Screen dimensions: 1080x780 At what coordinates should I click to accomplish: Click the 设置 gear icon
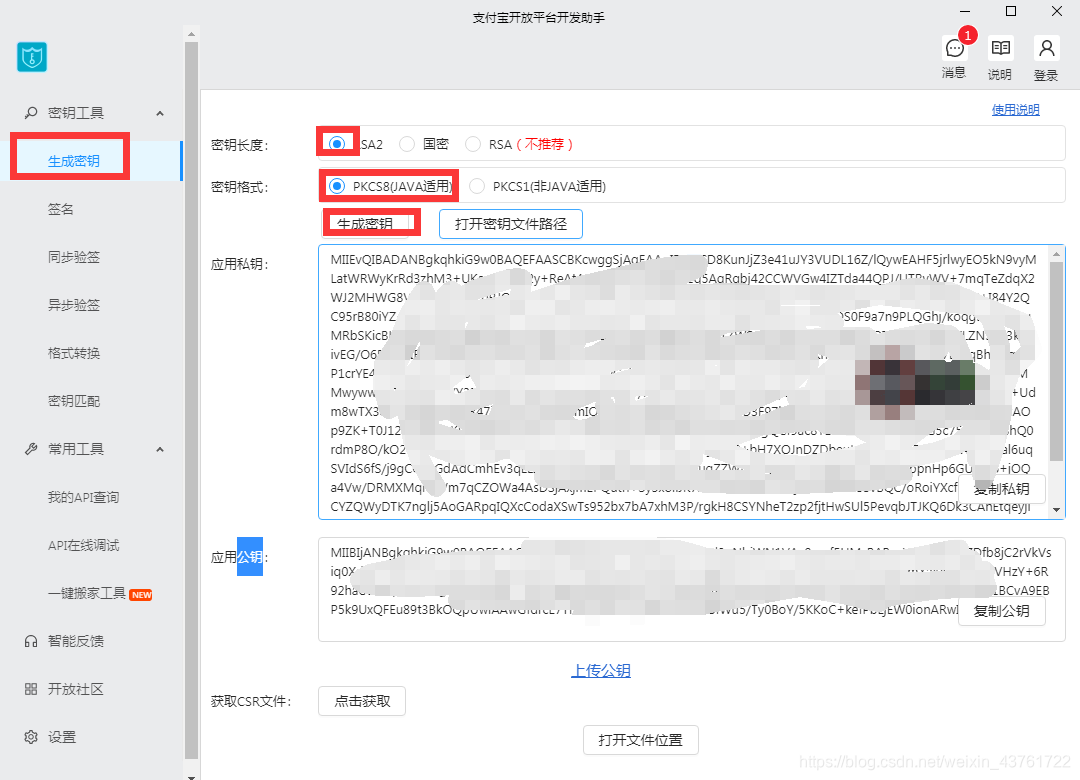tap(31, 737)
